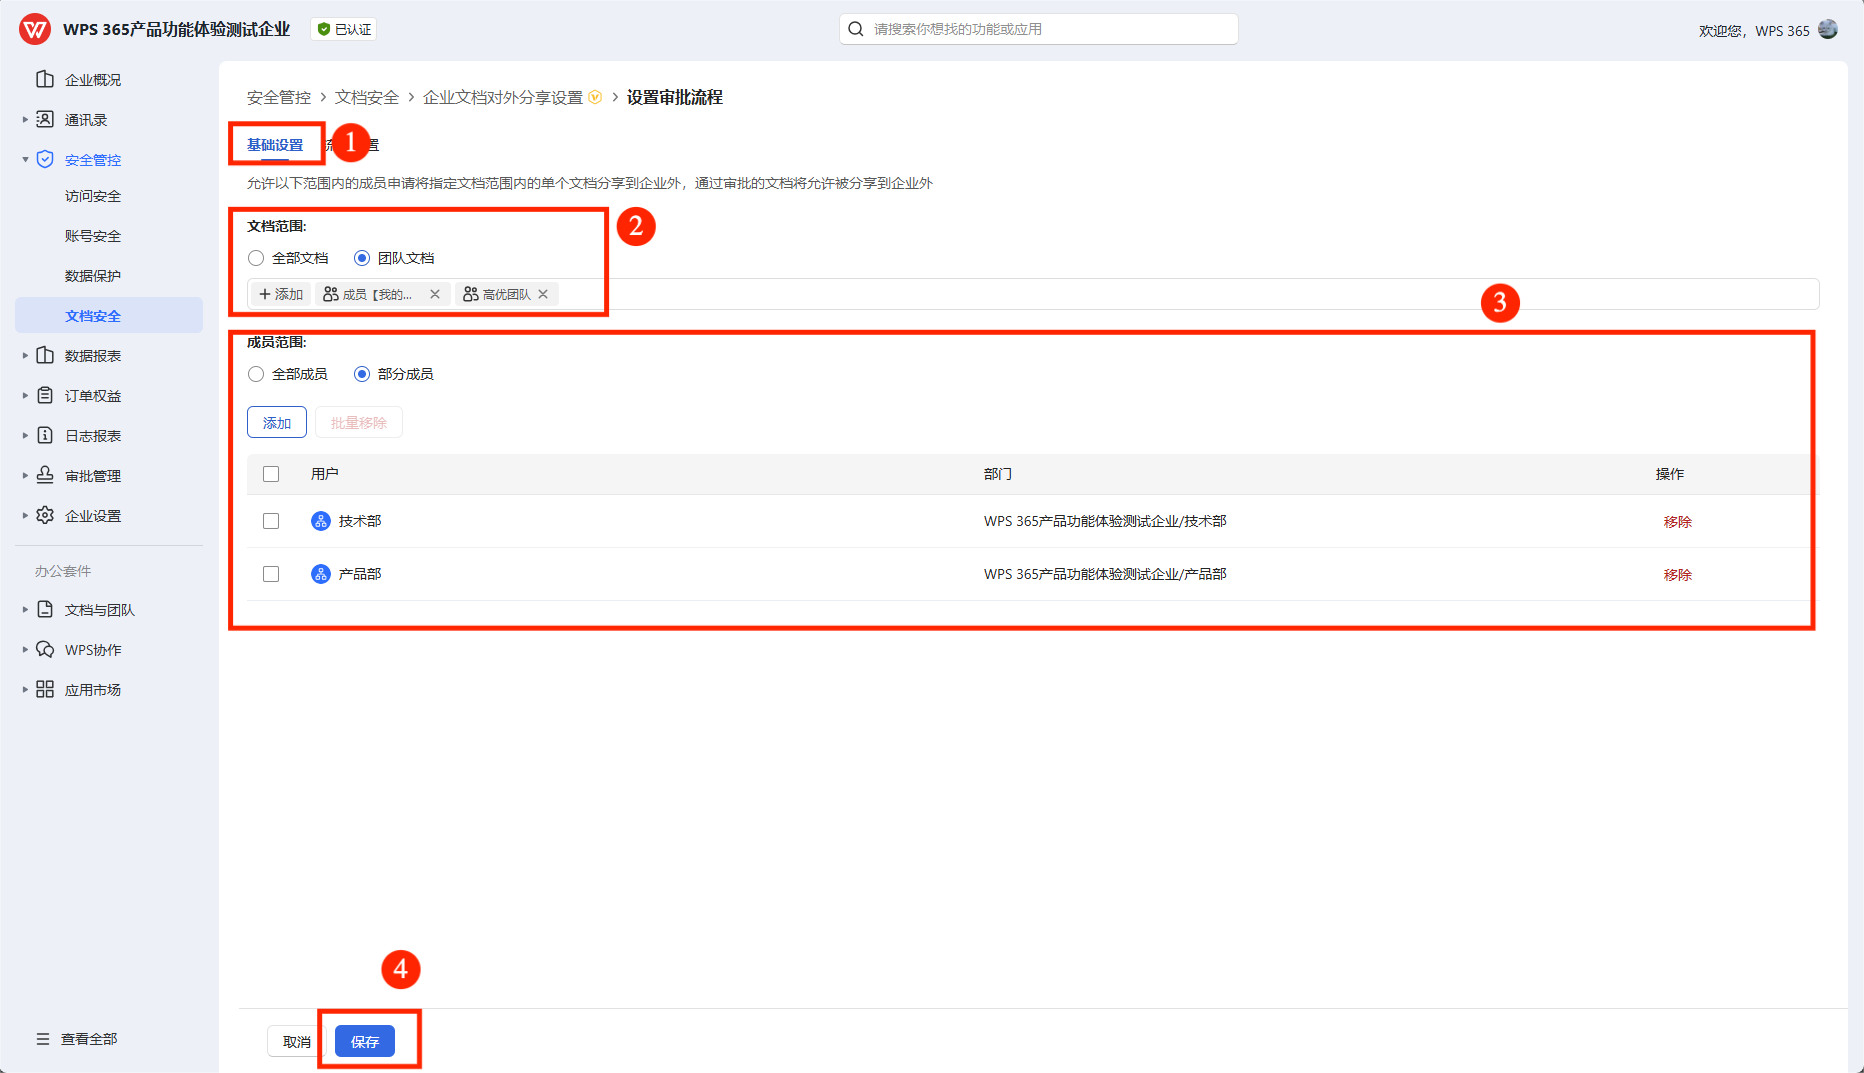Collapse the 安全管控 tree arrow
This screenshot has width=1864, height=1073.
(25, 159)
